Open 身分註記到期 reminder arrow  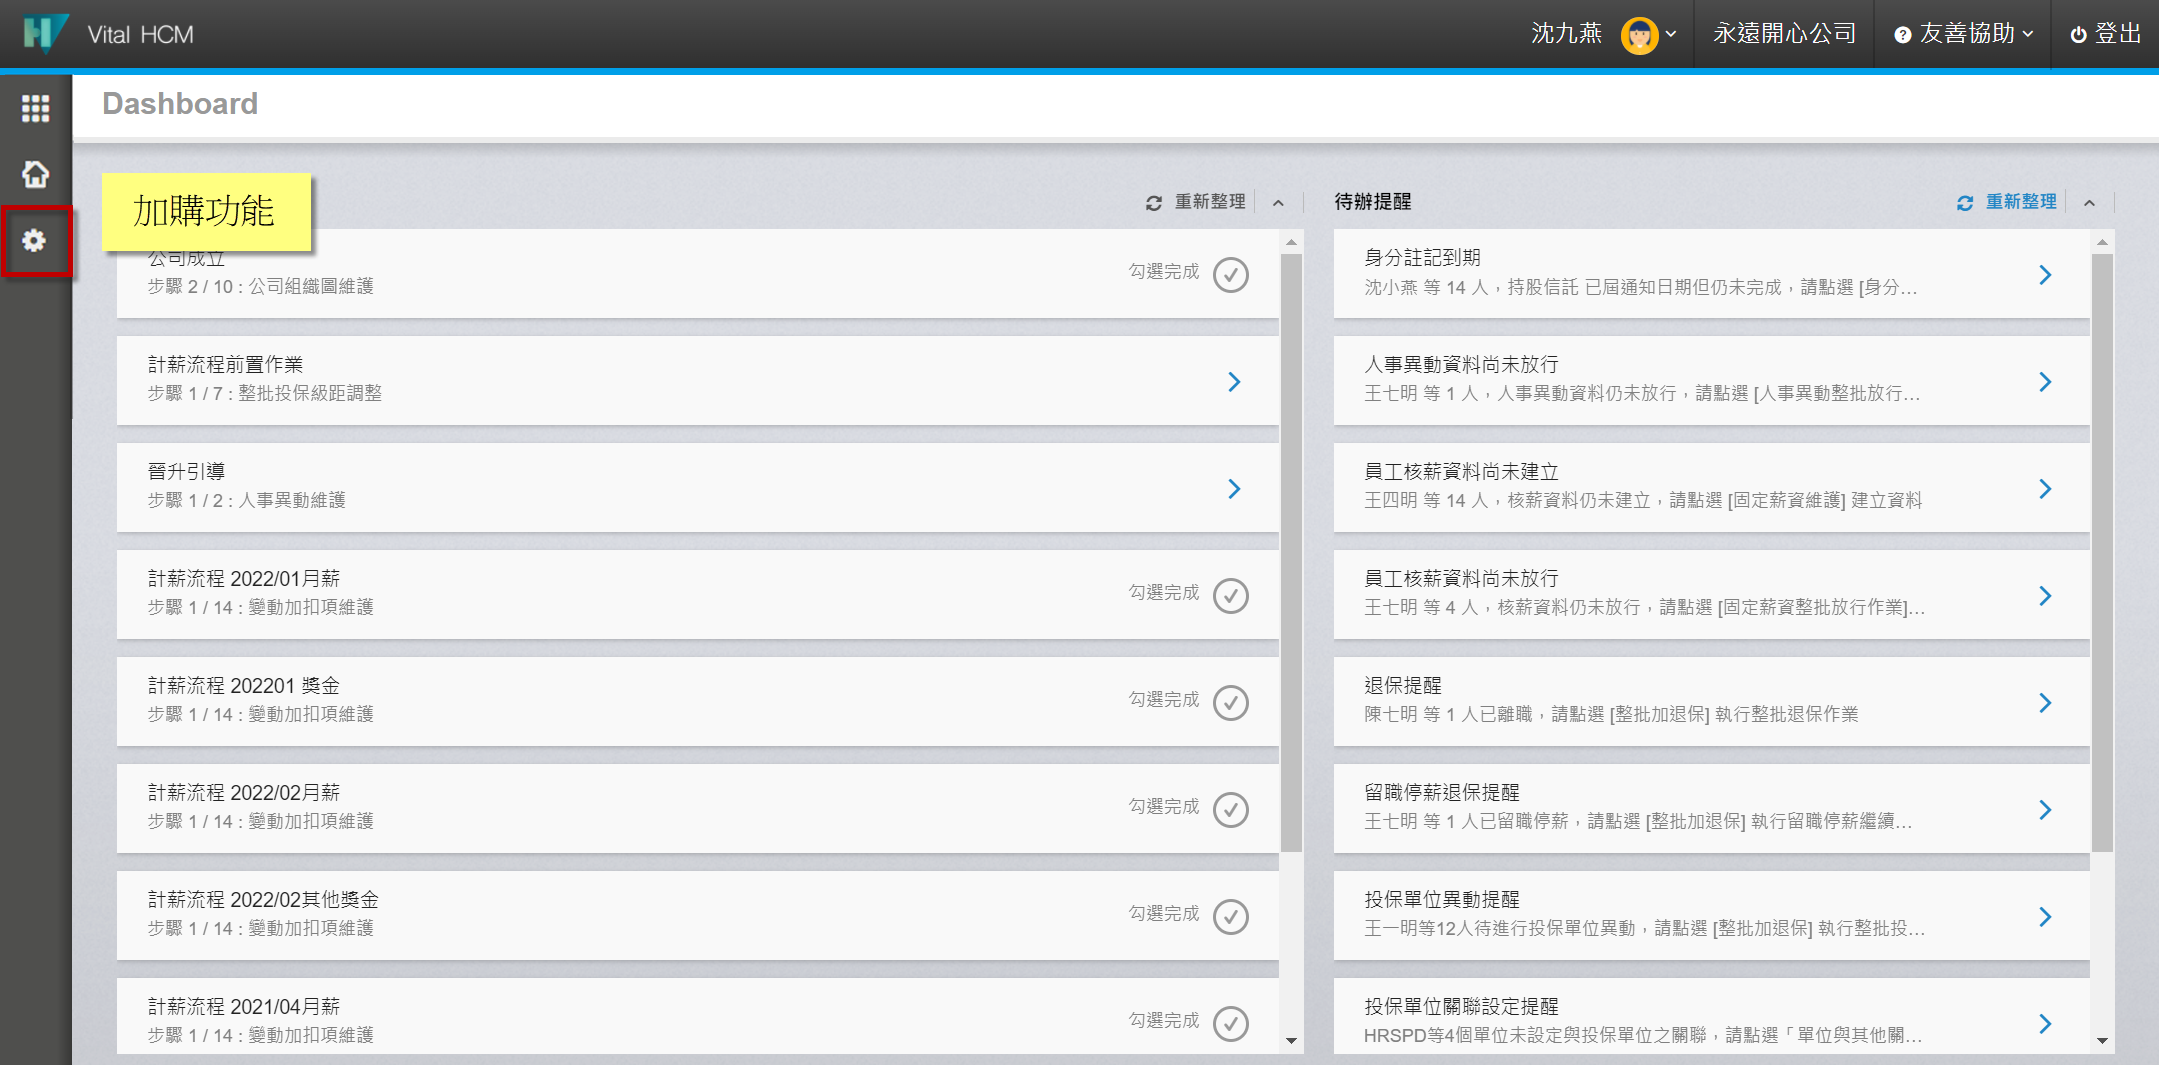(2045, 275)
